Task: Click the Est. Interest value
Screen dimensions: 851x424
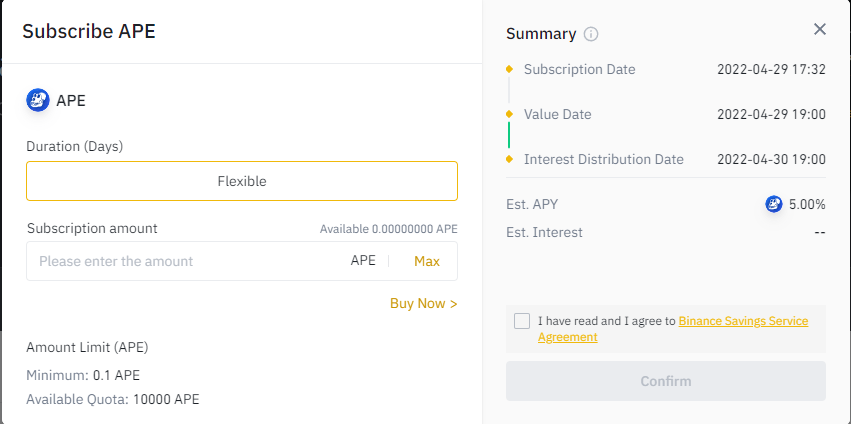Action: (x=820, y=232)
